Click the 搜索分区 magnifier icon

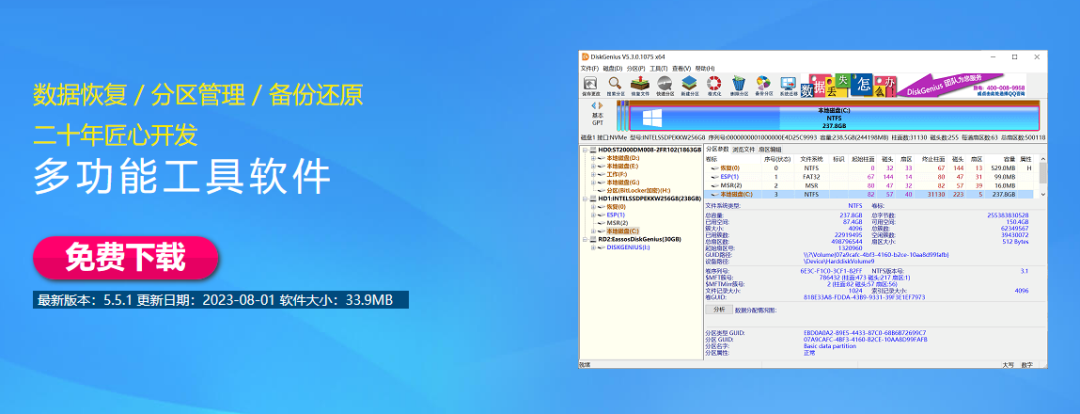(614, 85)
